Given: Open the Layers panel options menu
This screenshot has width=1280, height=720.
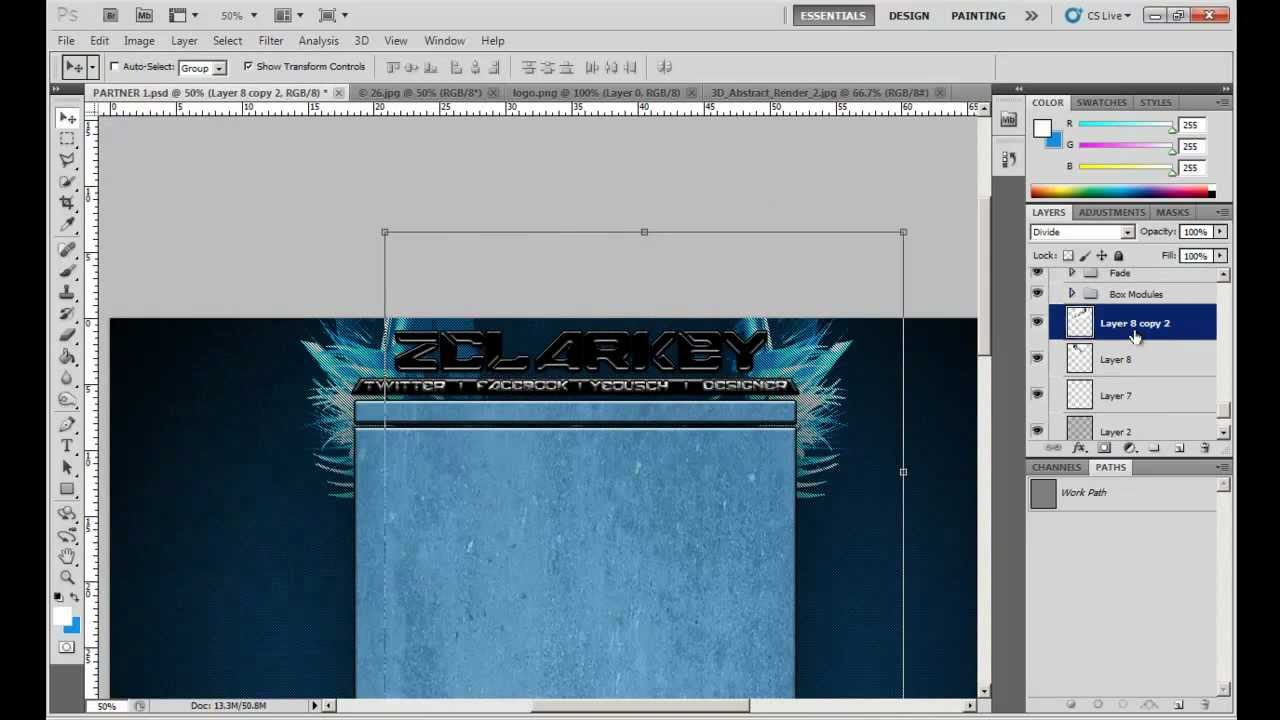Looking at the screenshot, I should click(1223, 212).
